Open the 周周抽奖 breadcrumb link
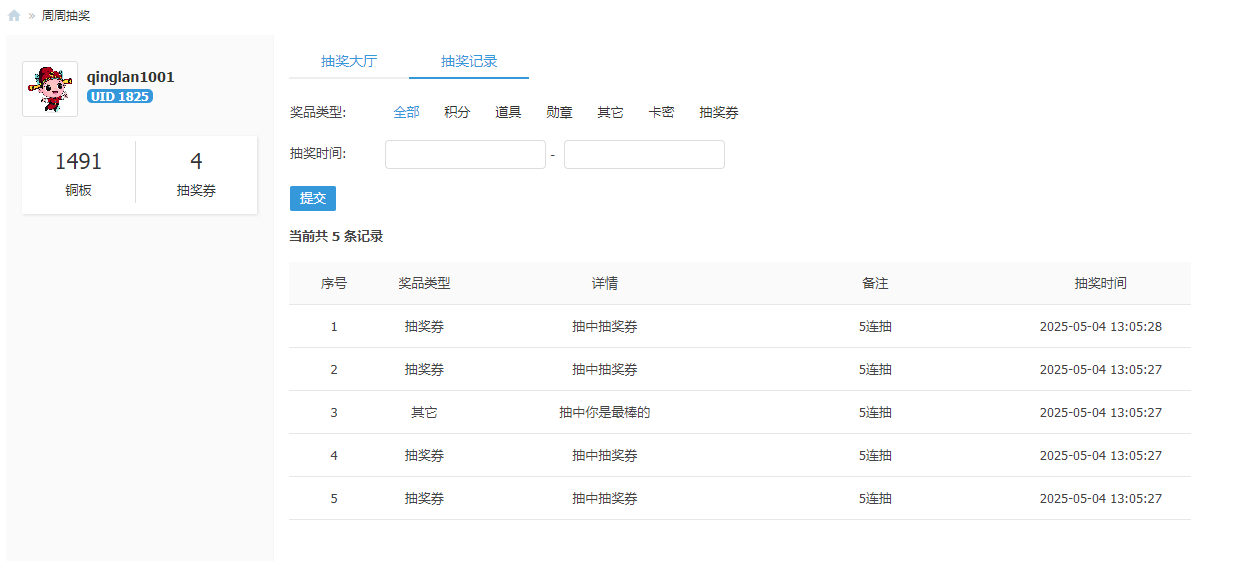 point(66,16)
